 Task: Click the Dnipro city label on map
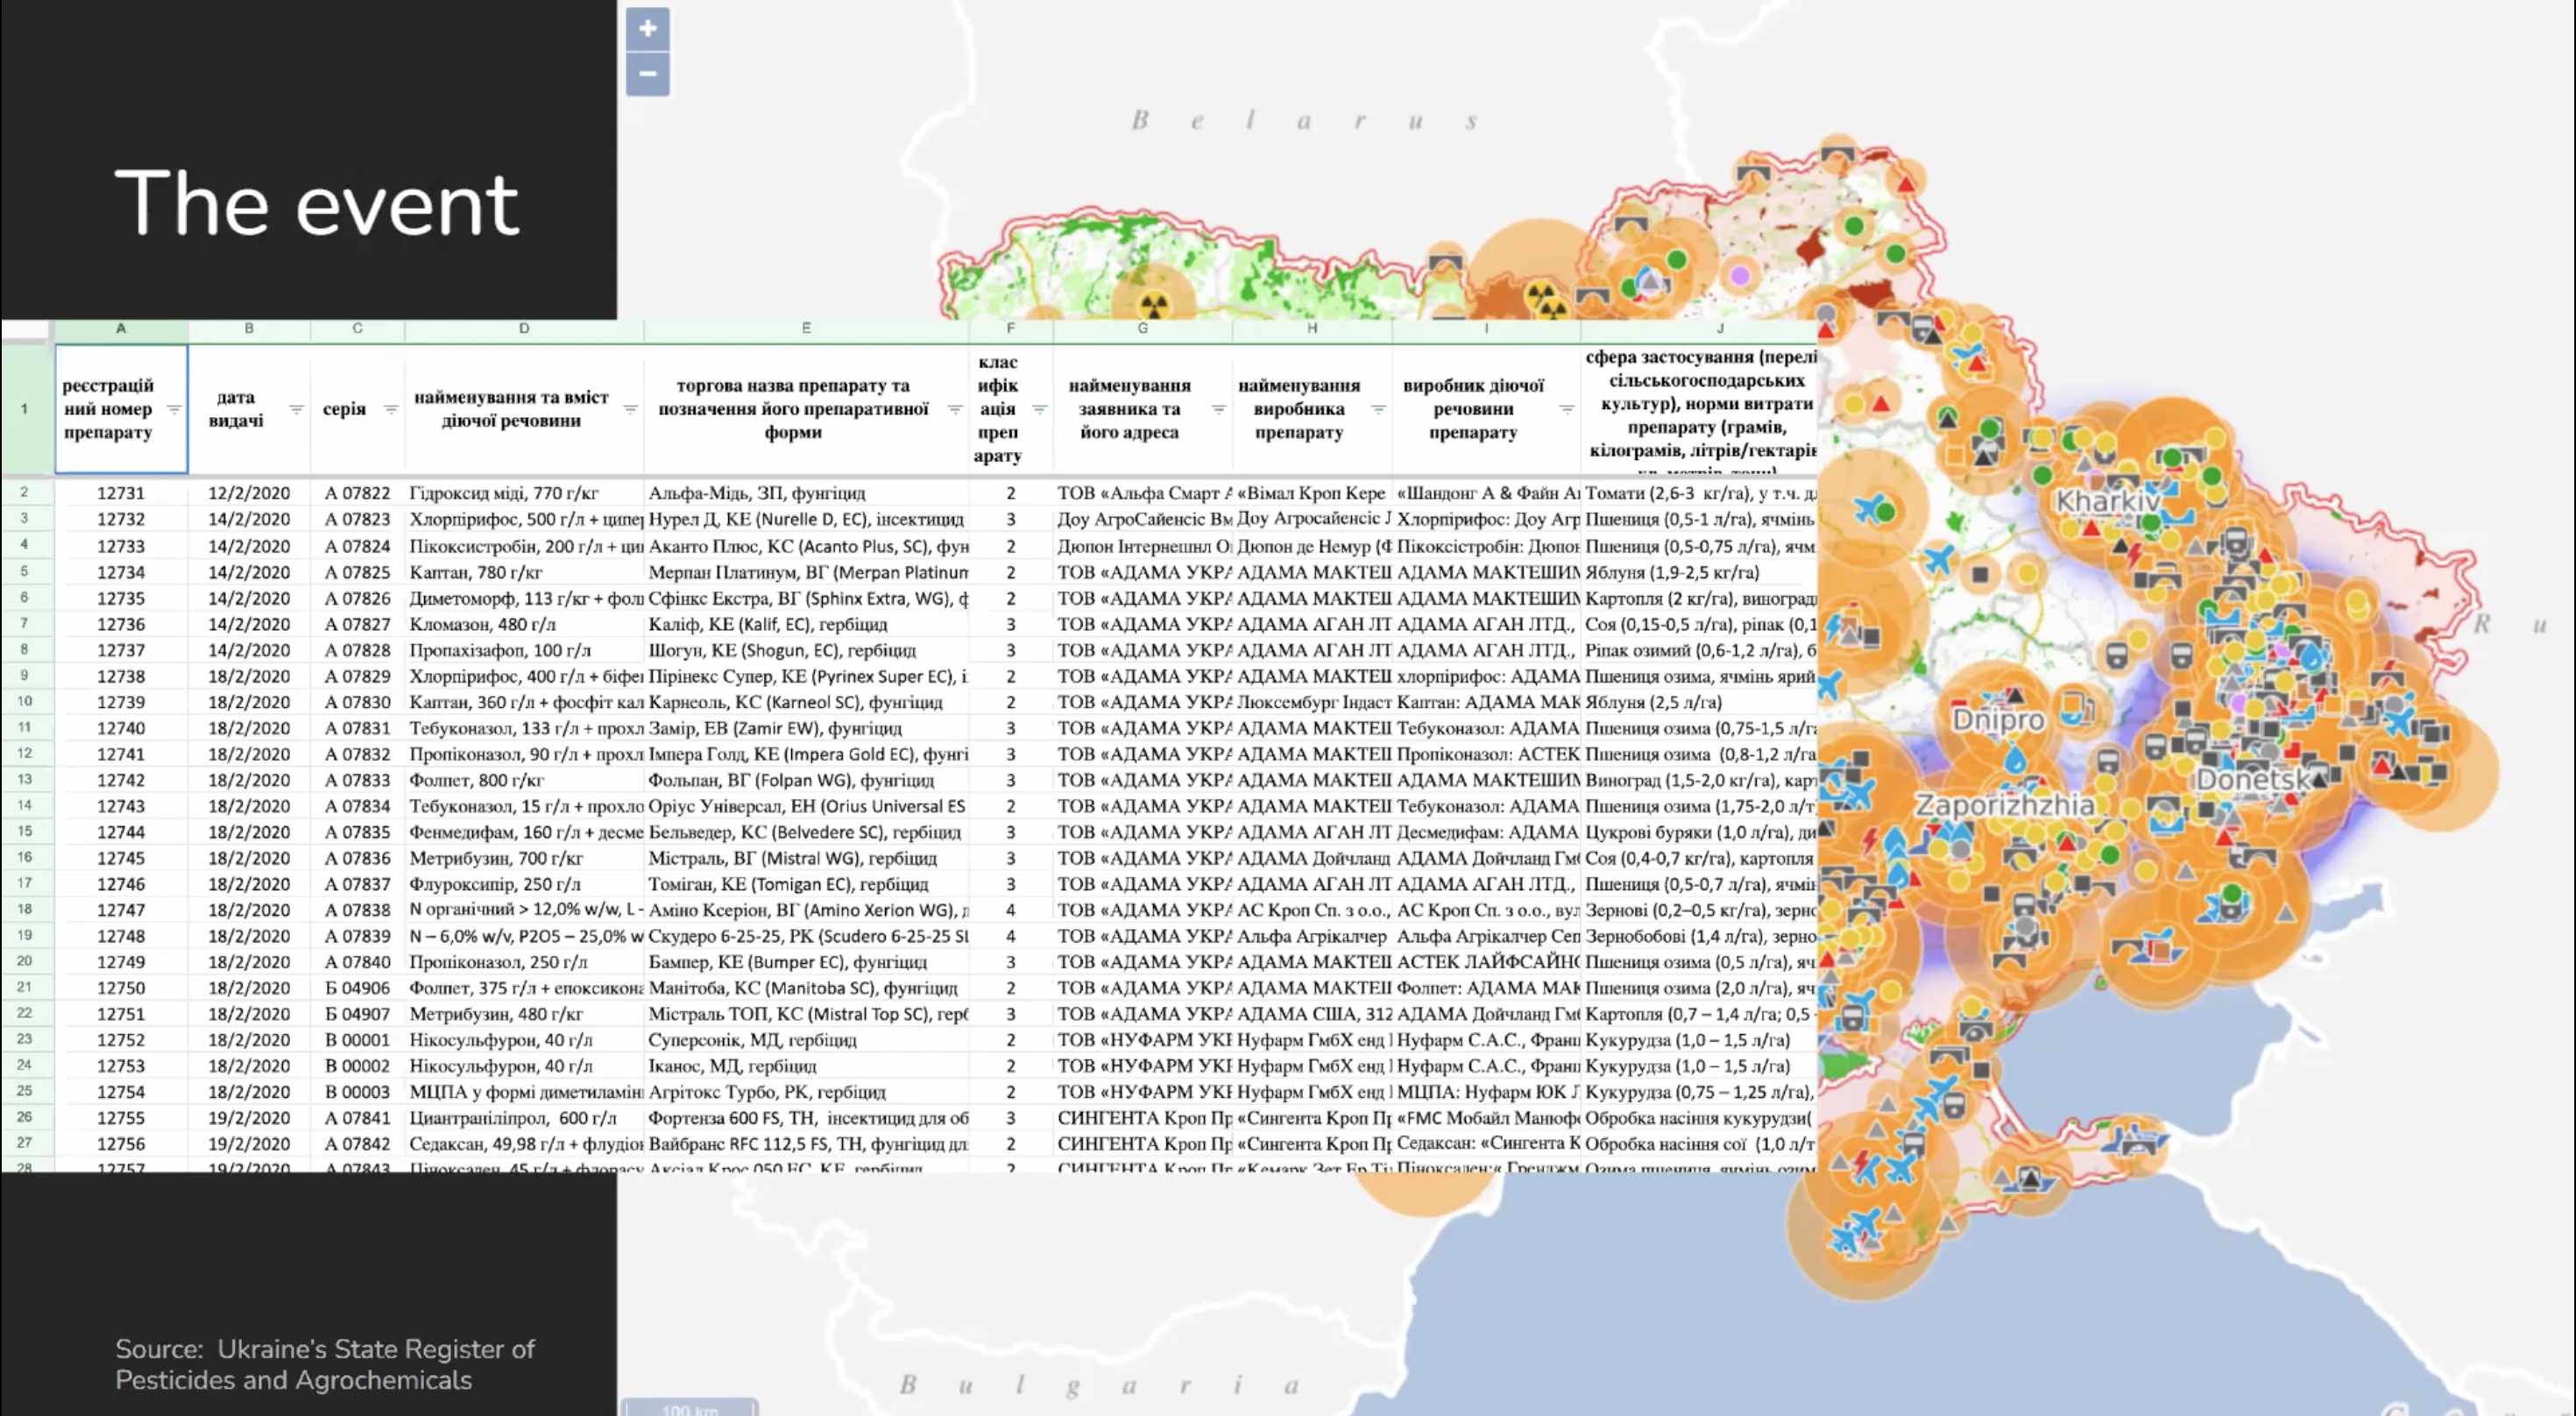click(1998, 720)
